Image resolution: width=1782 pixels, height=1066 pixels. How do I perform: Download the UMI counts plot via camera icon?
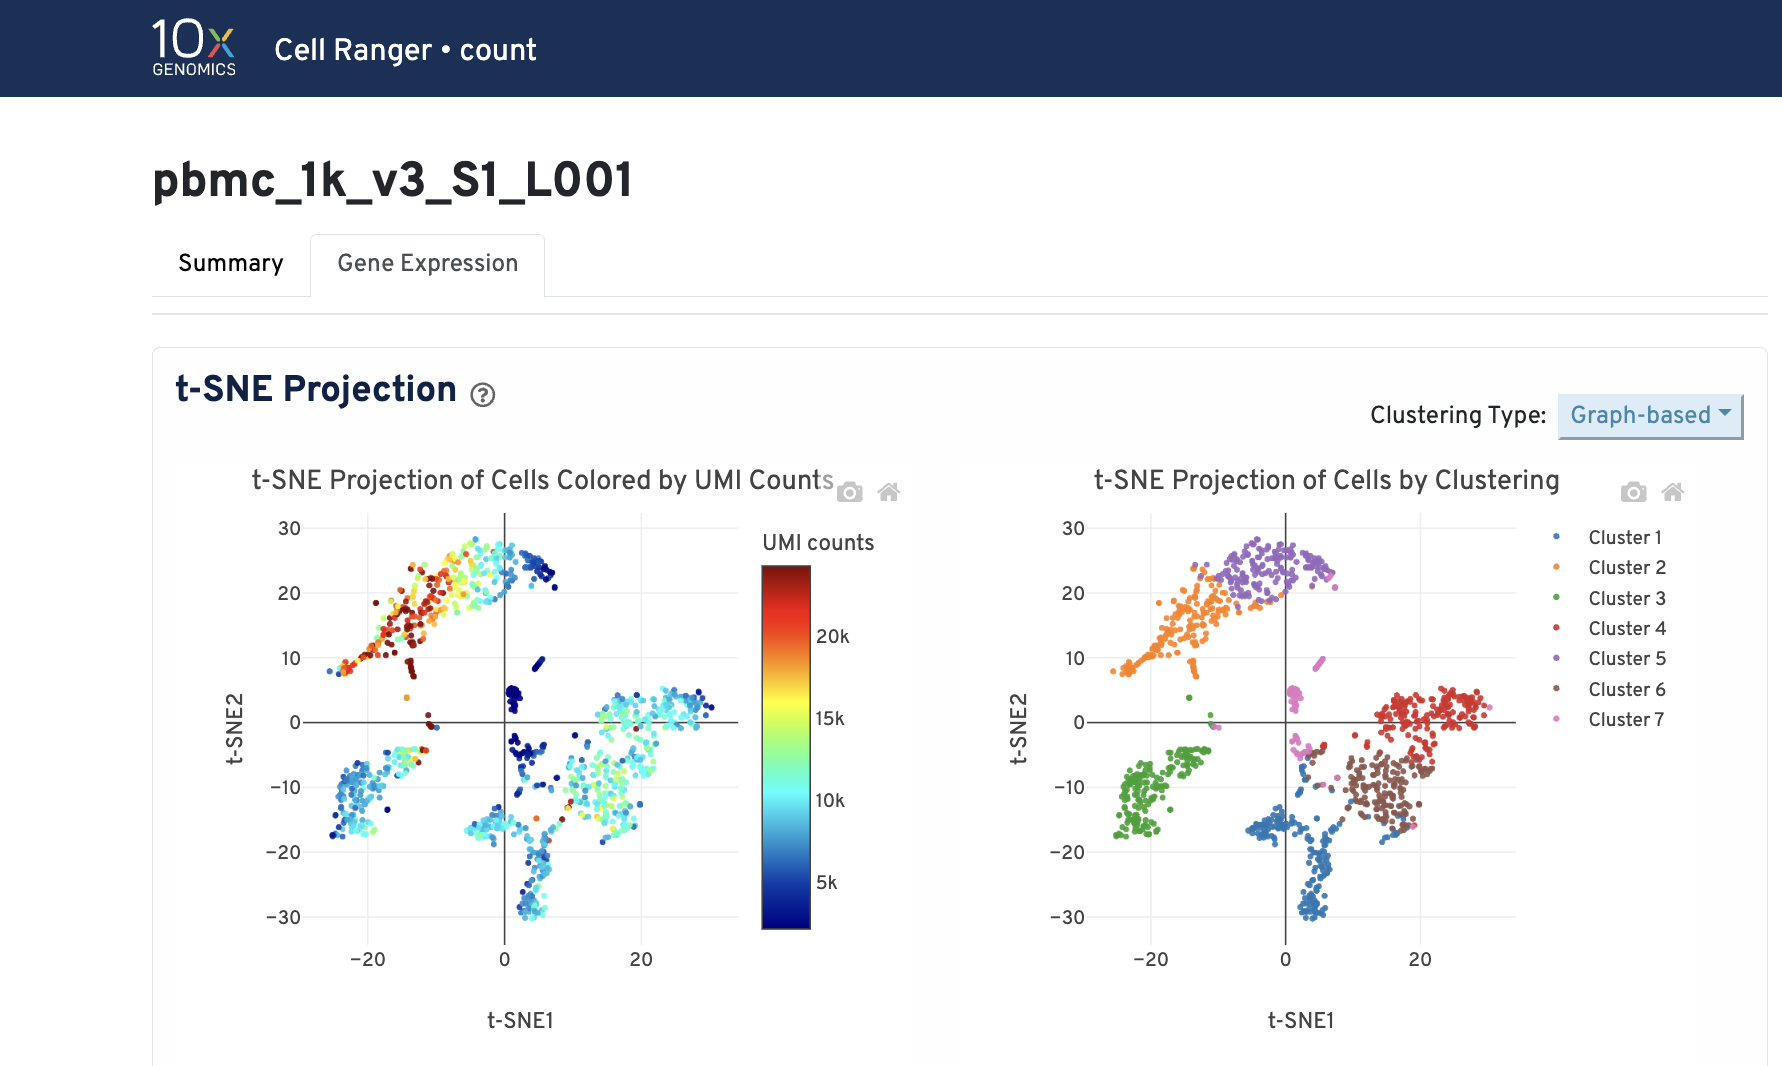[x=850, y=492]
